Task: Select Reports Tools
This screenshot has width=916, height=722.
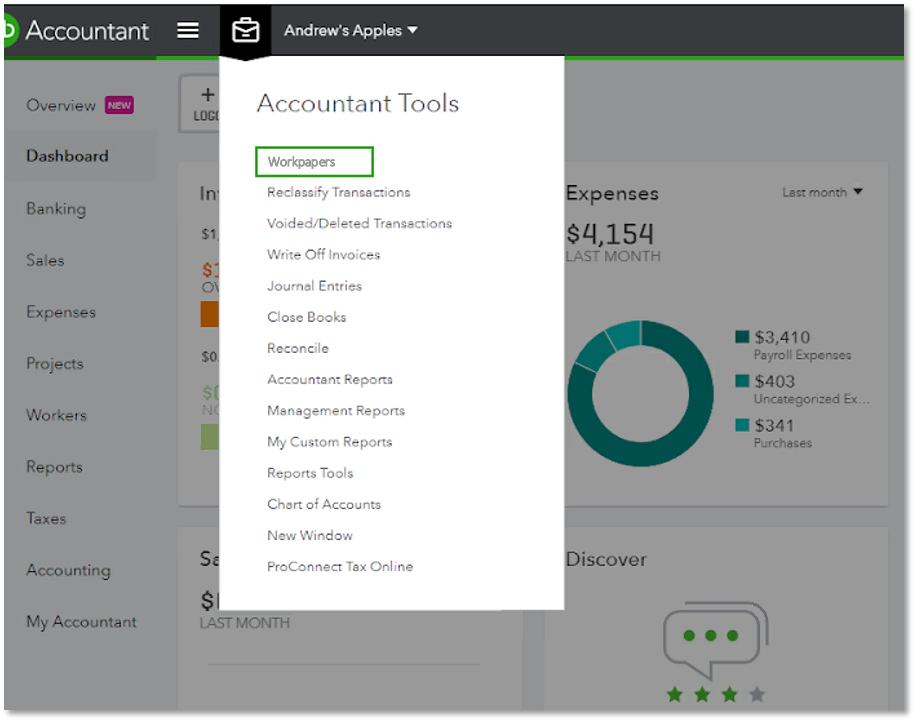Action: click(310, 473)
